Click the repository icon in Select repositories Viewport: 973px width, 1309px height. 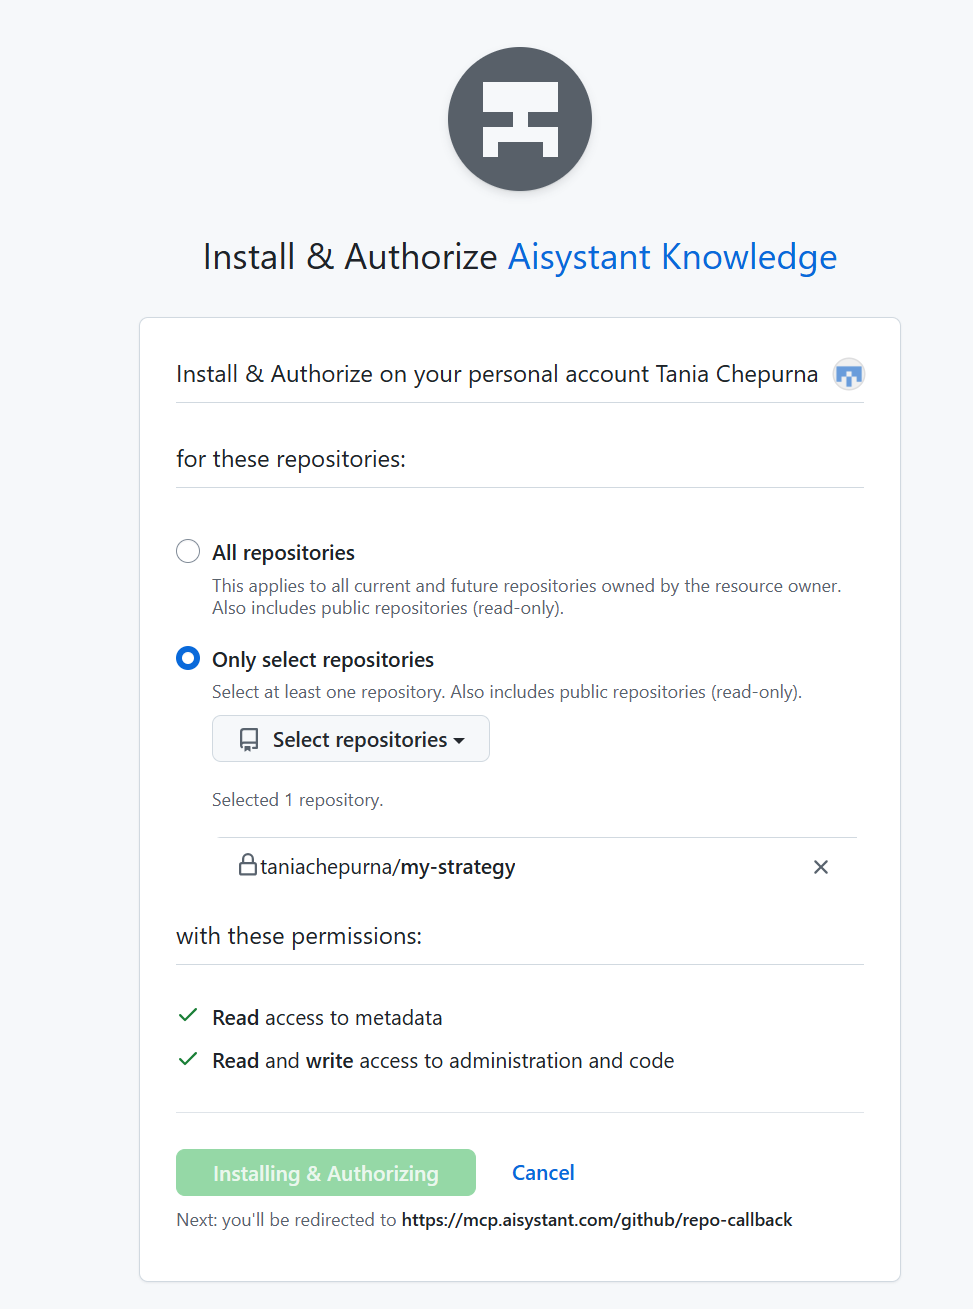(x=249, y=740)
